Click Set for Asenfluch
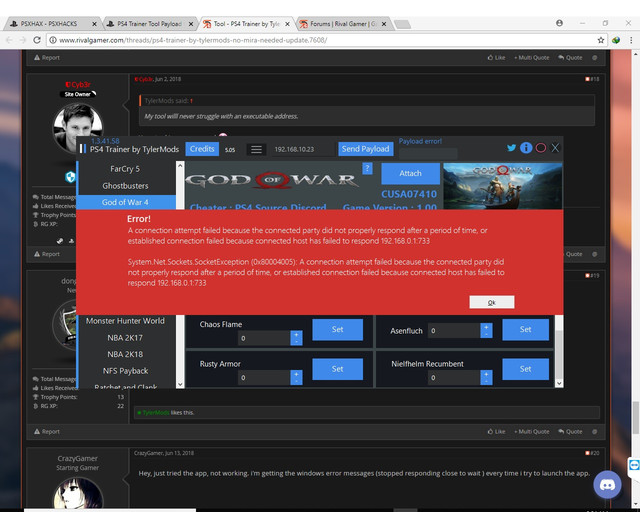This screenshot has height=512, width=640. [x=525, y=329]
